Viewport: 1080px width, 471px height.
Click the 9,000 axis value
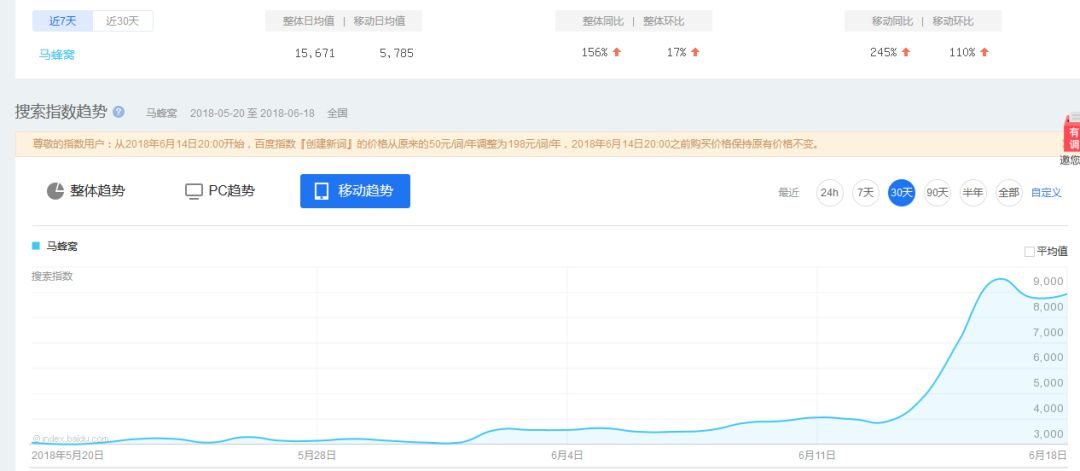(1048, 281)
